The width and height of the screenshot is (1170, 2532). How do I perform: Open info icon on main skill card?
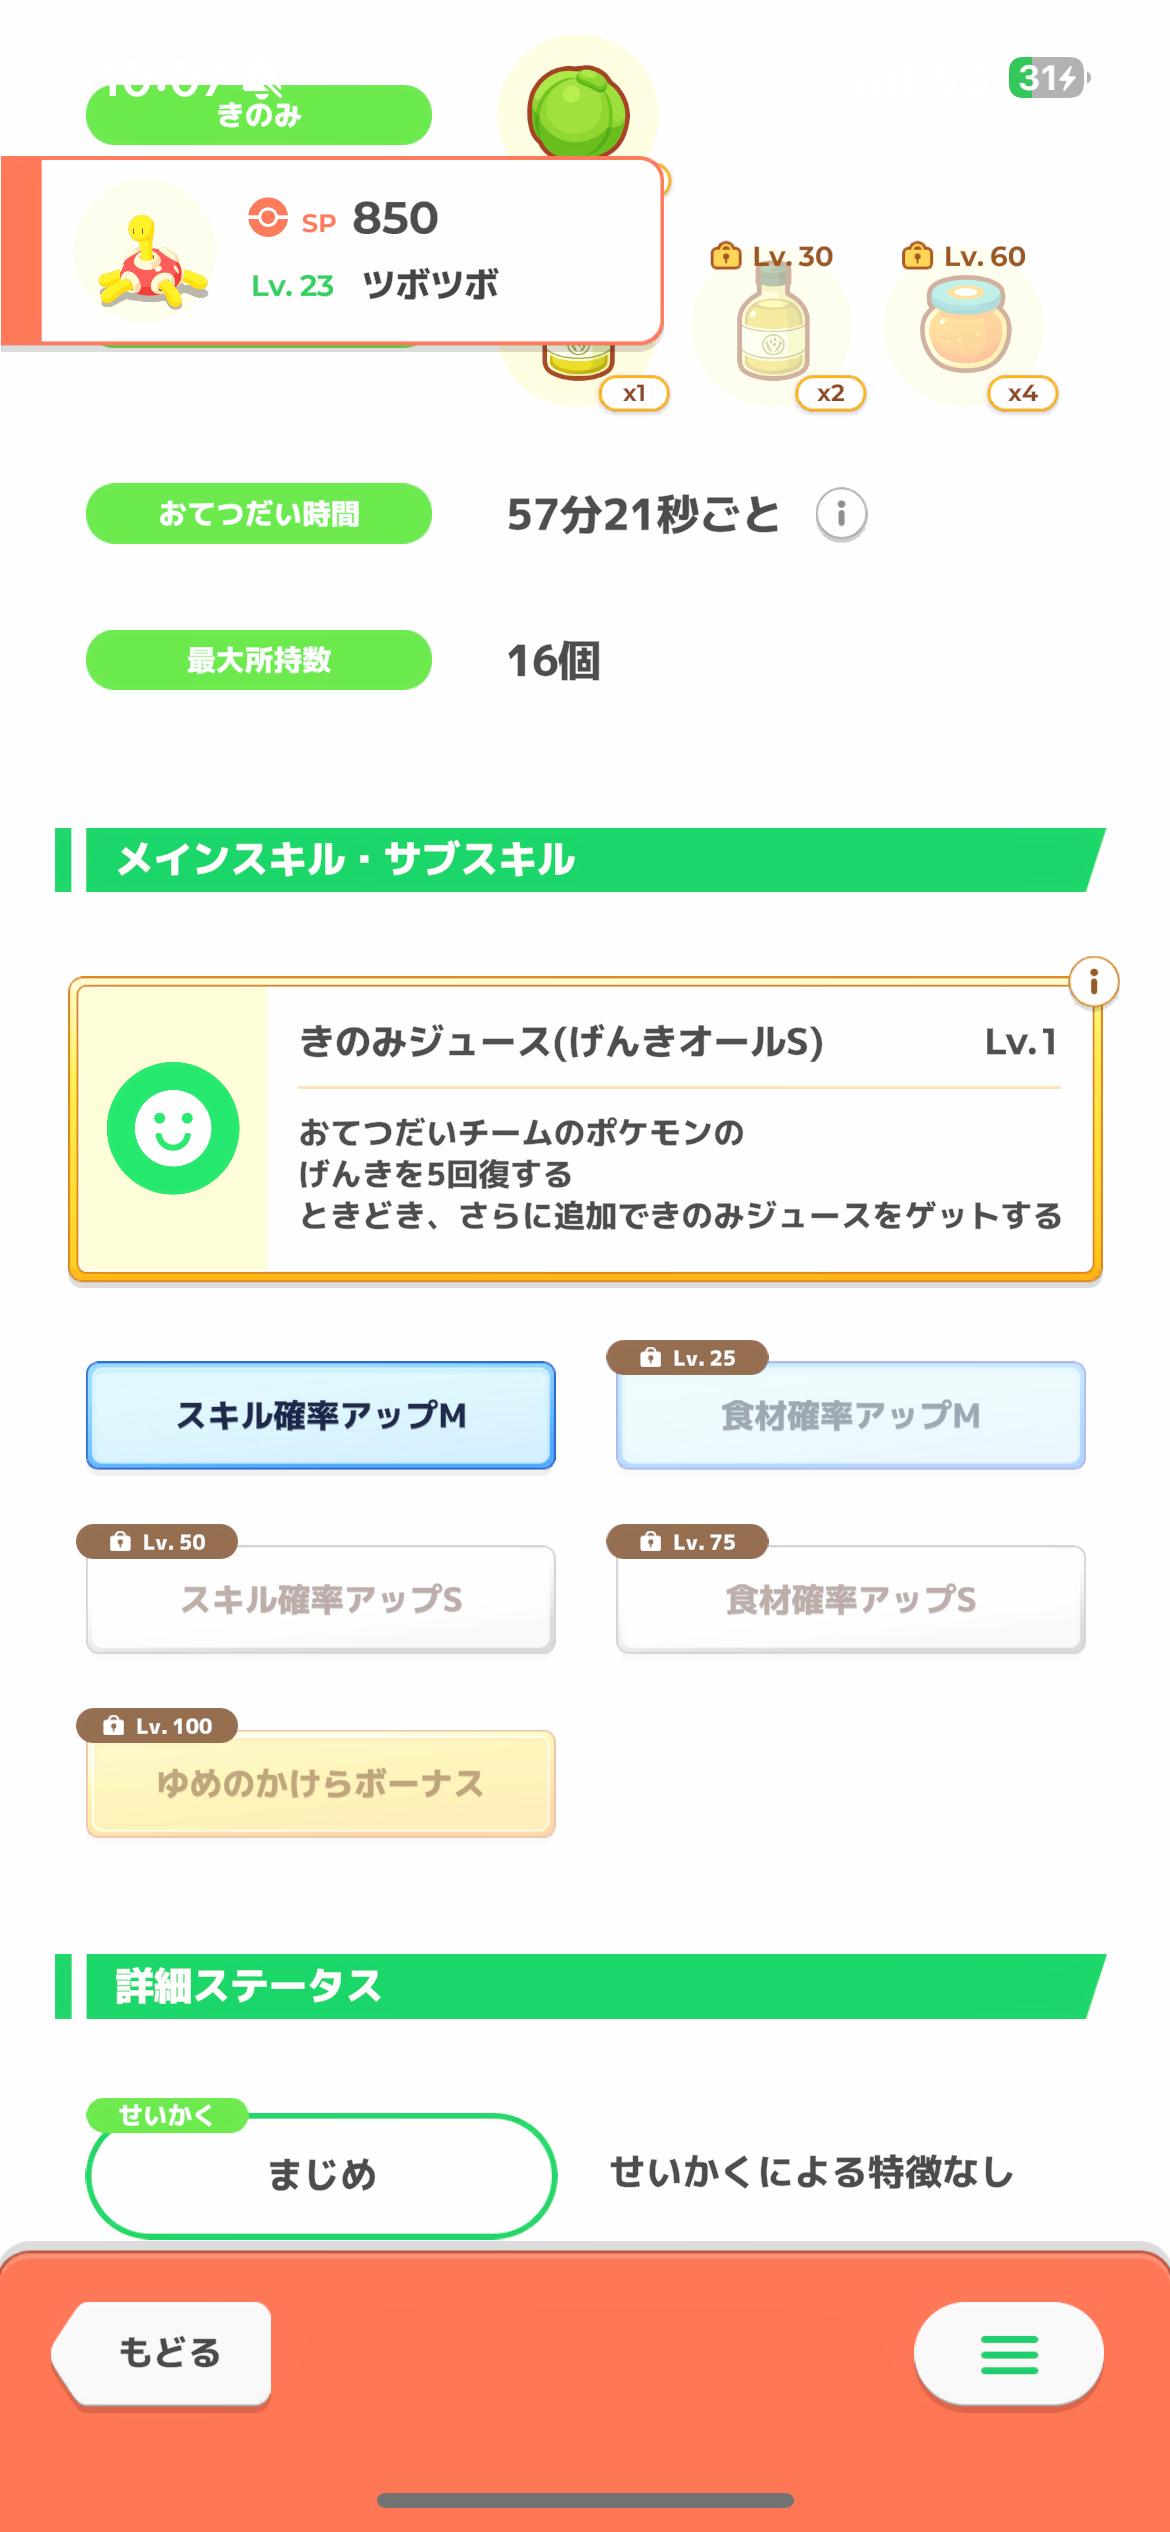1093,982
